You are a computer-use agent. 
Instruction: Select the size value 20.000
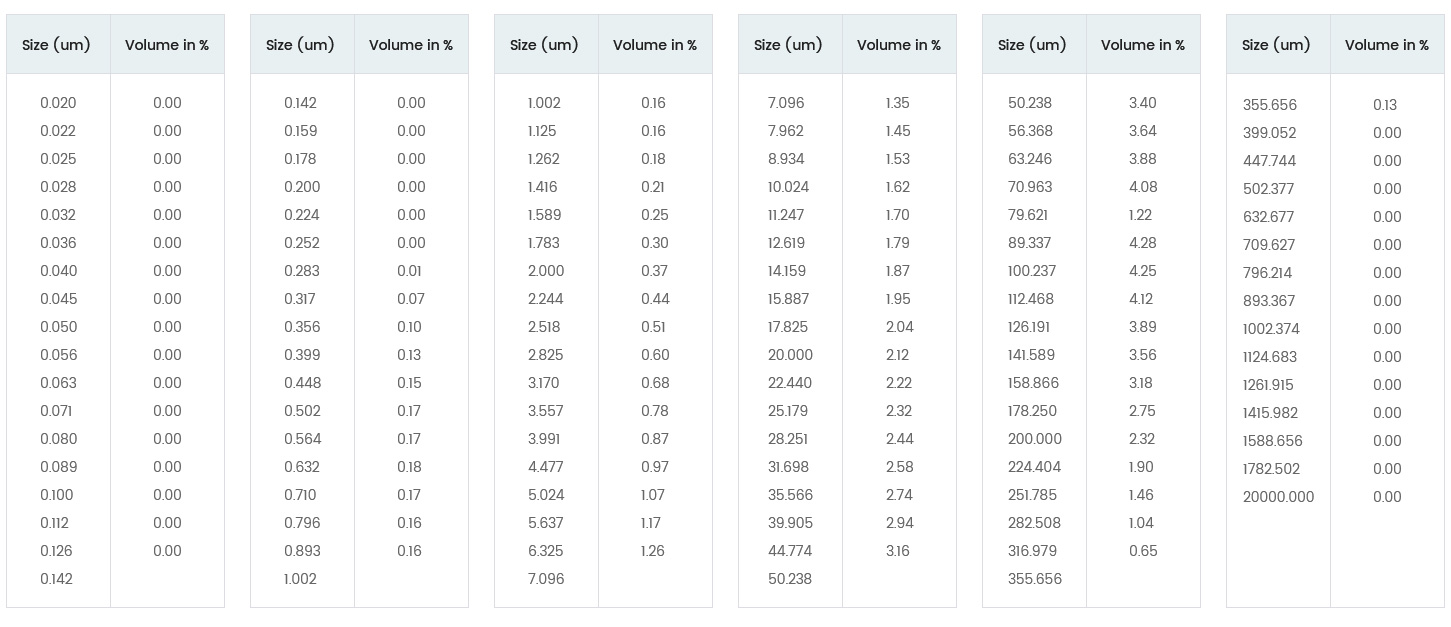coord(790,355)
